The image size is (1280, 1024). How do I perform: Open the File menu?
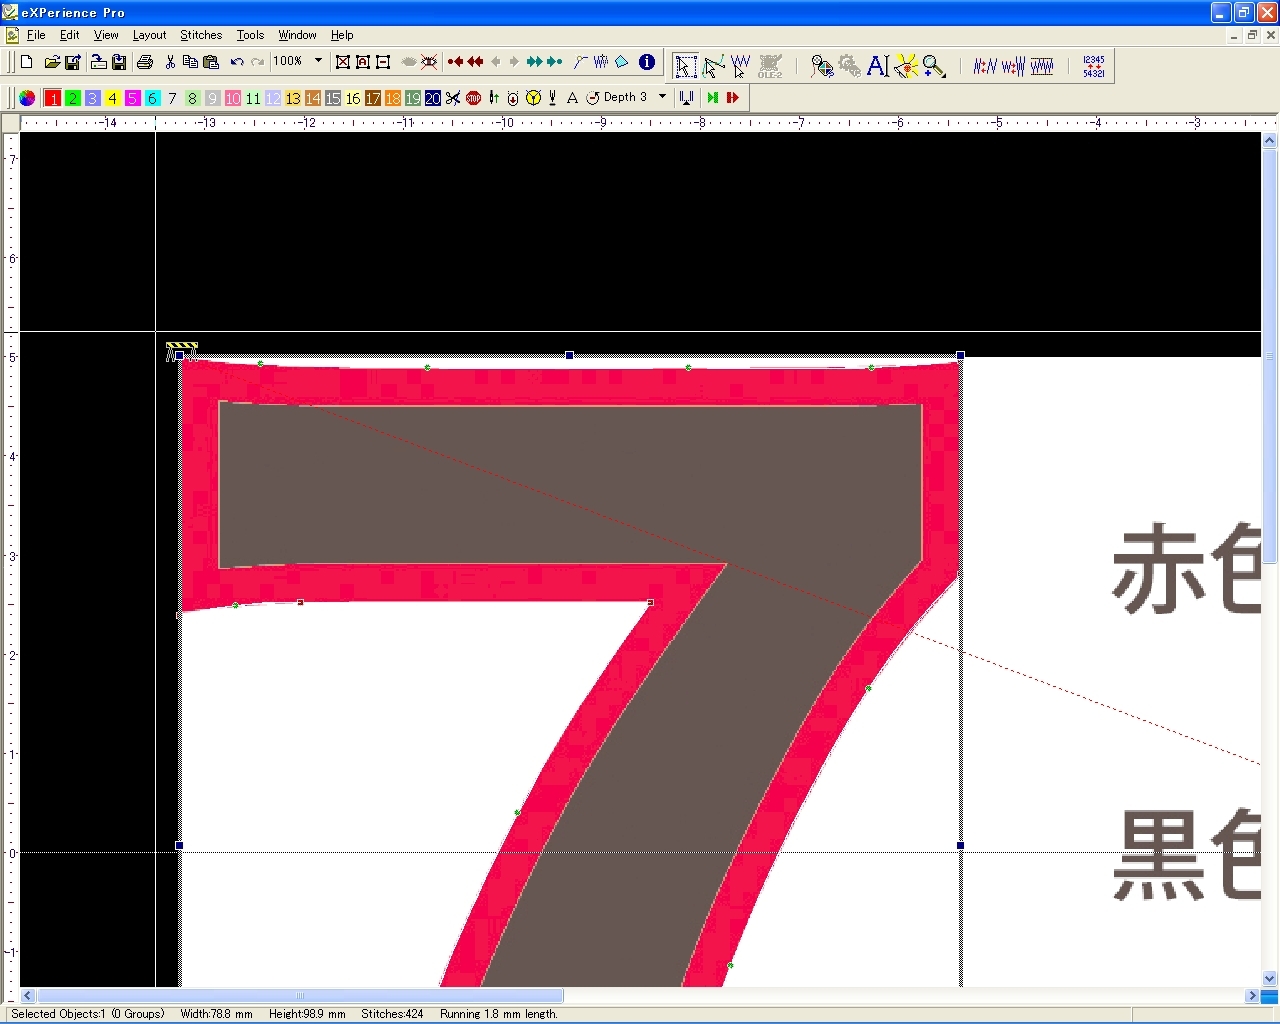(x=36, y=35)
